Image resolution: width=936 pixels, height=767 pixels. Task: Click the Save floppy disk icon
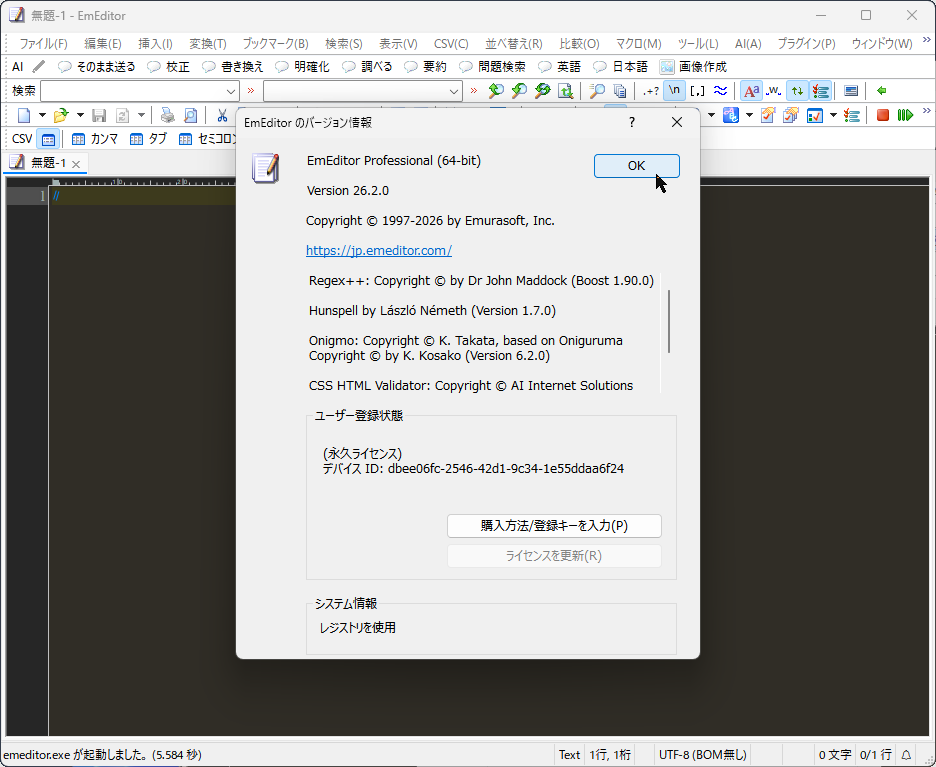[x=99, y=115]
